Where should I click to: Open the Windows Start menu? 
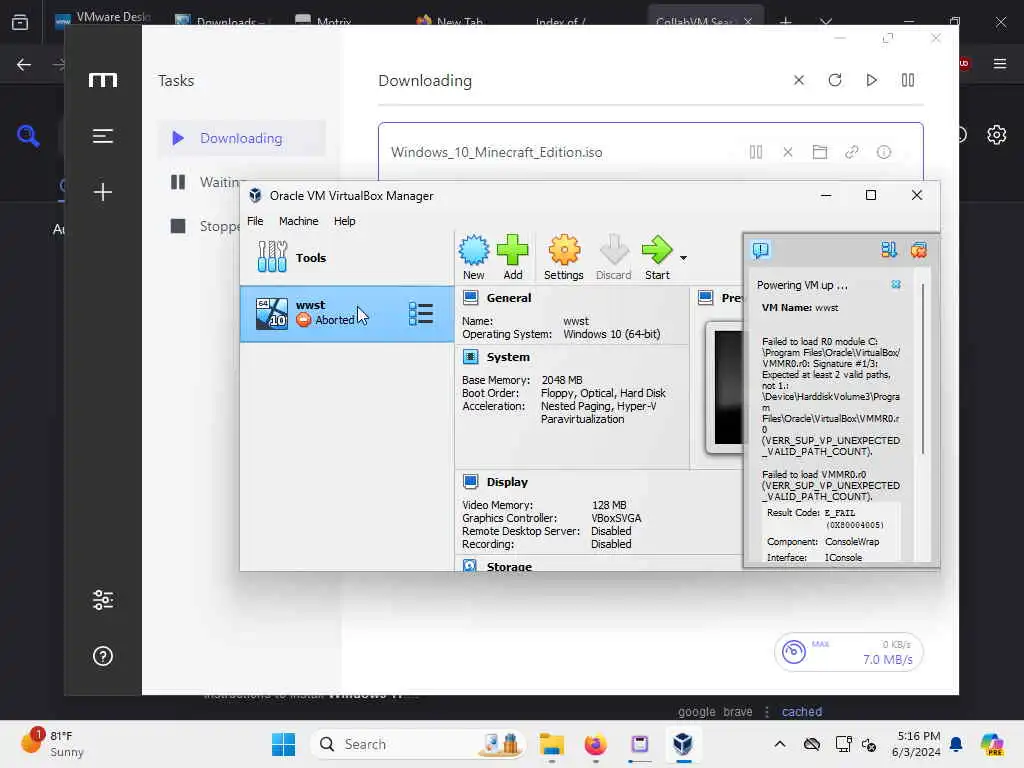[x=283, y=744]
